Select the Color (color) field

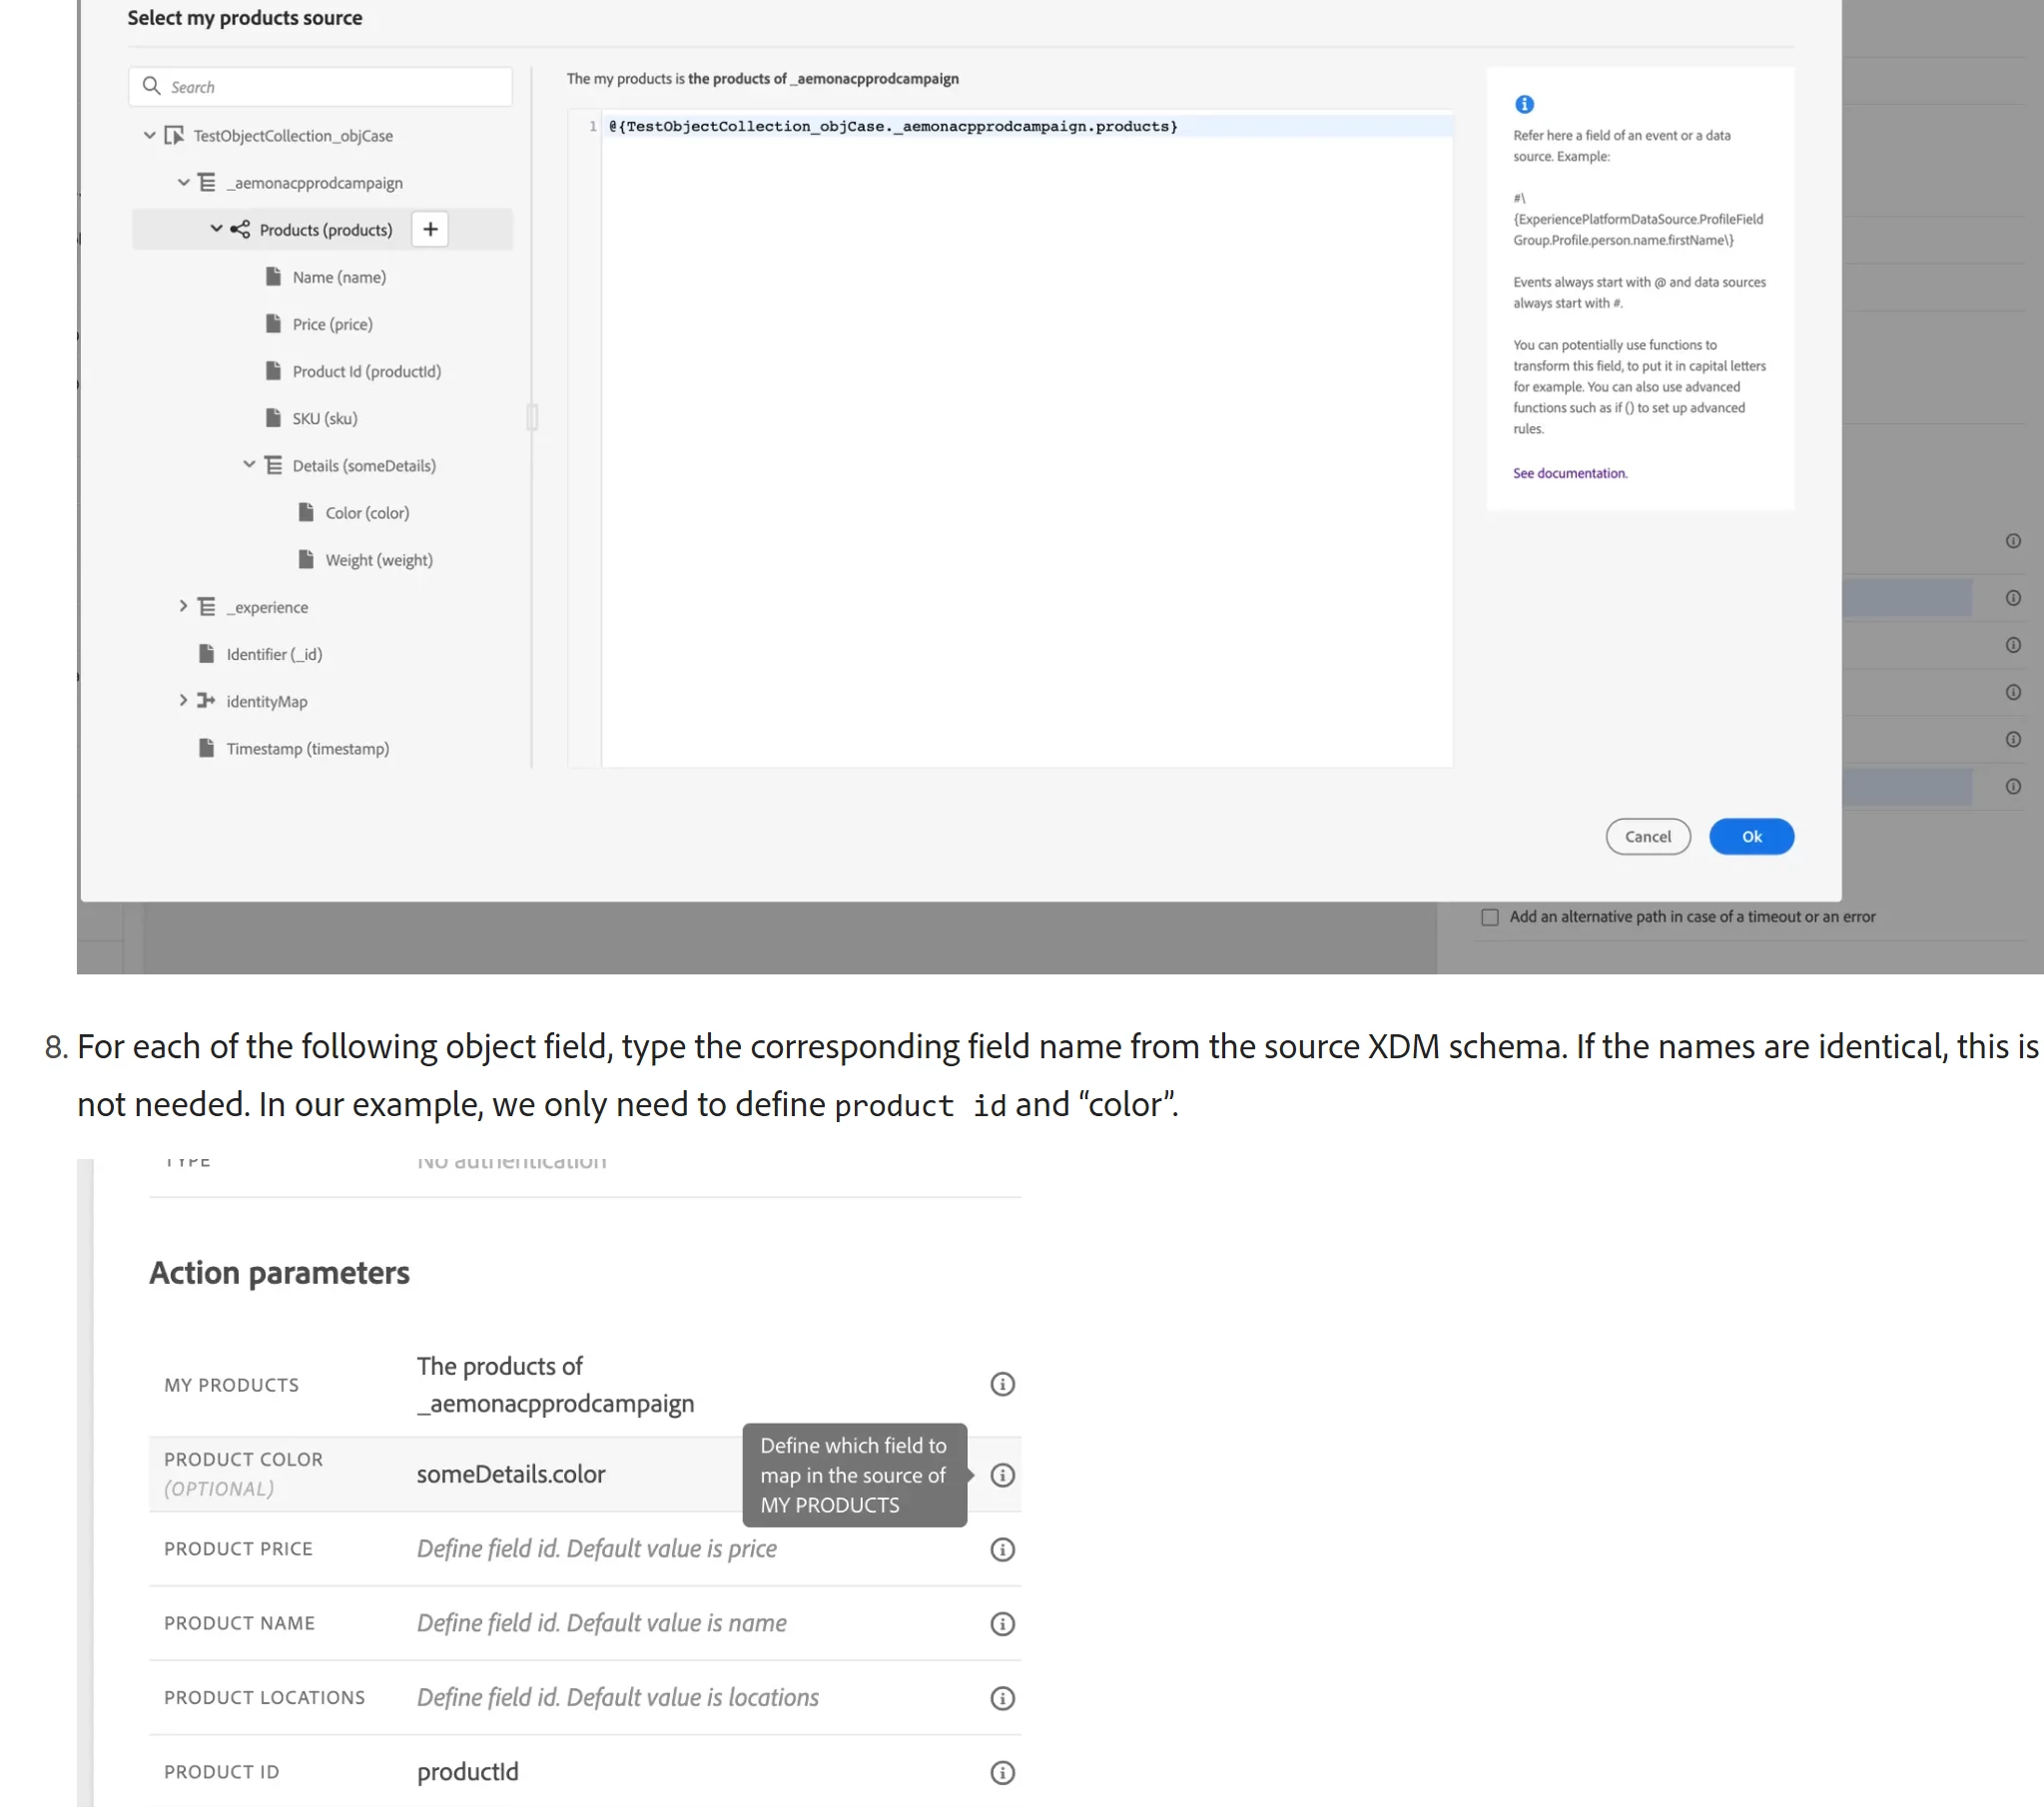[x=366, y=512]
